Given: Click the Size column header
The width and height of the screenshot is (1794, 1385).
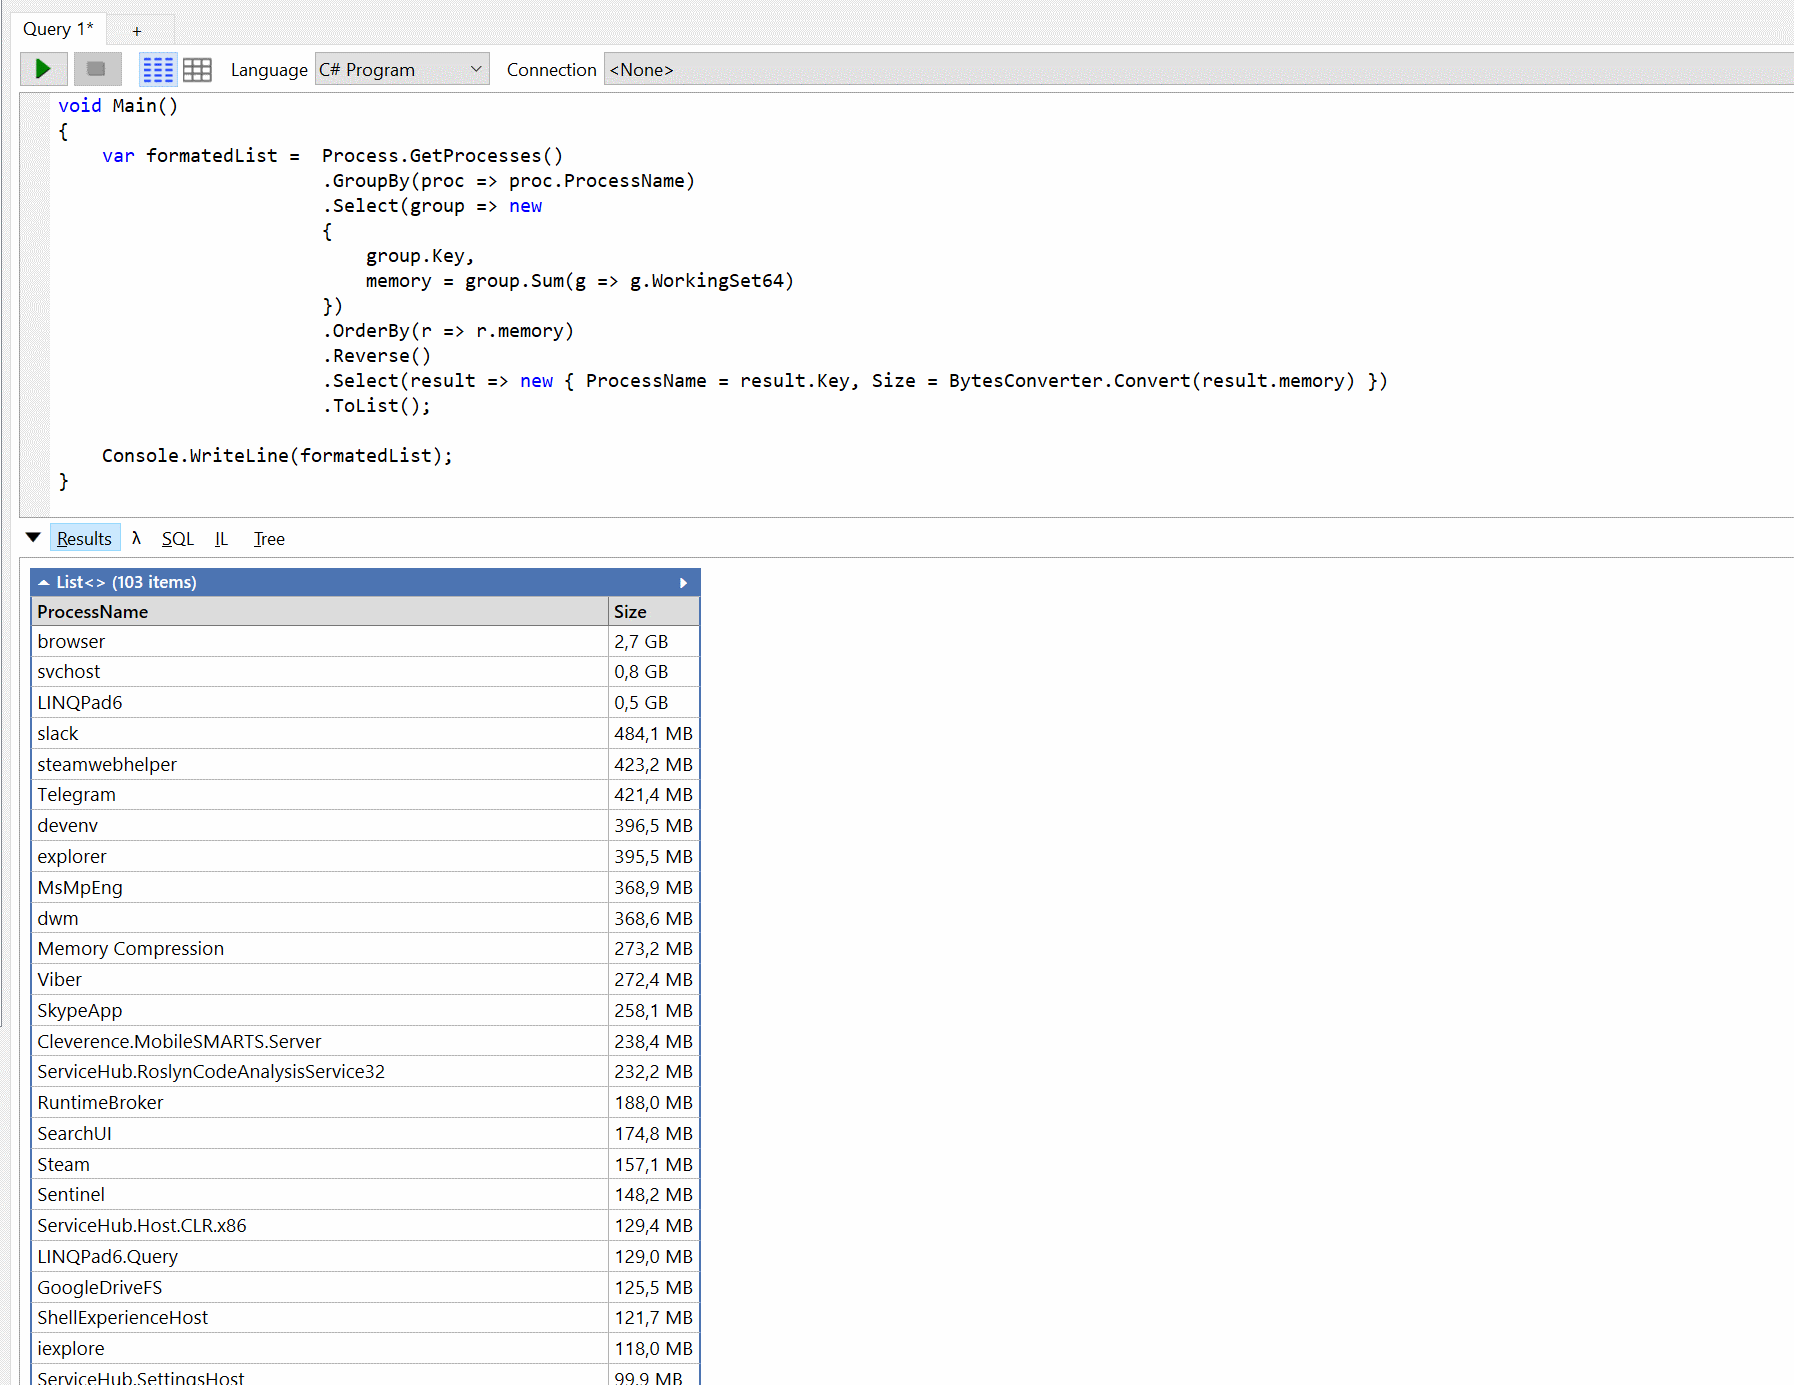Looking at the screenshot, I should [653, 612].
